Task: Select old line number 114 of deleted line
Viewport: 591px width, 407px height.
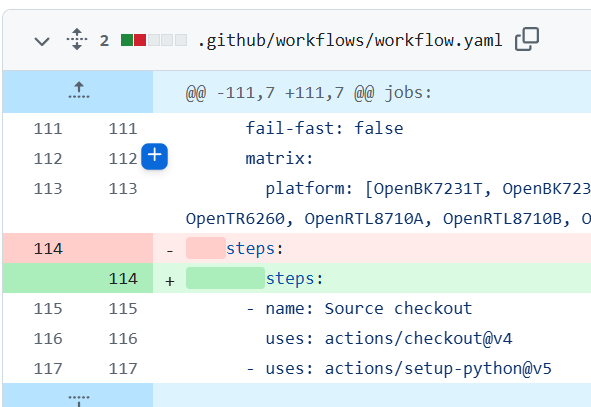Action: coord(48,249)
